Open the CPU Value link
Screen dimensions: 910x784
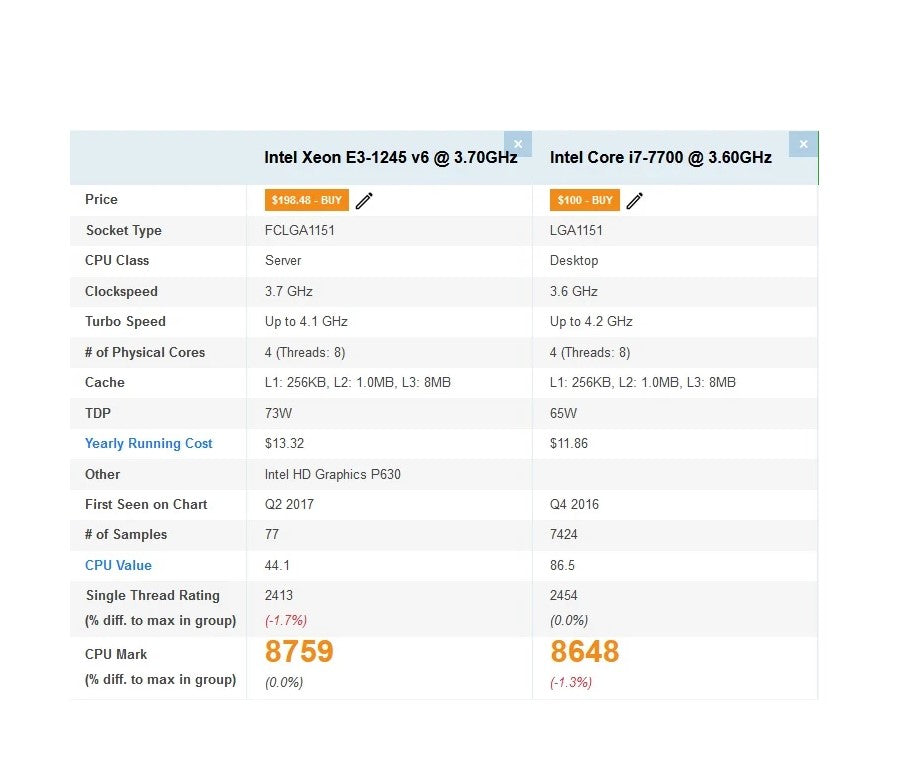coord(118,565)
